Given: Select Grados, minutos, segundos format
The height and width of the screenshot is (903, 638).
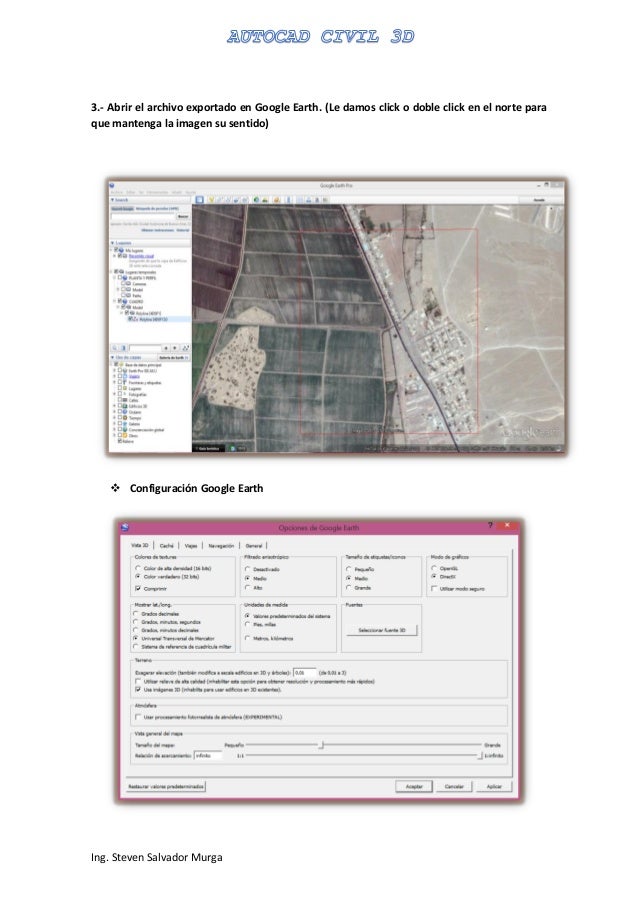Looking at the screenshot, I should pyautogui.click(x=136, y=621).
